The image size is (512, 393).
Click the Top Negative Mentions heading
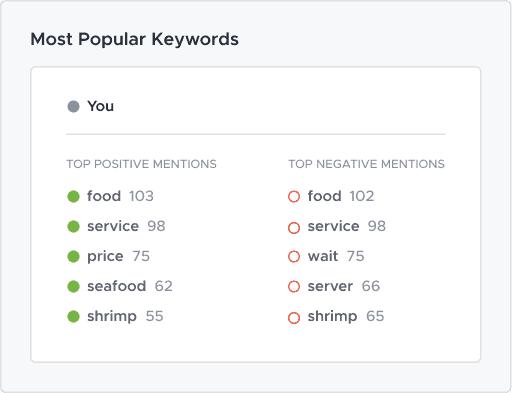(366, 164)
